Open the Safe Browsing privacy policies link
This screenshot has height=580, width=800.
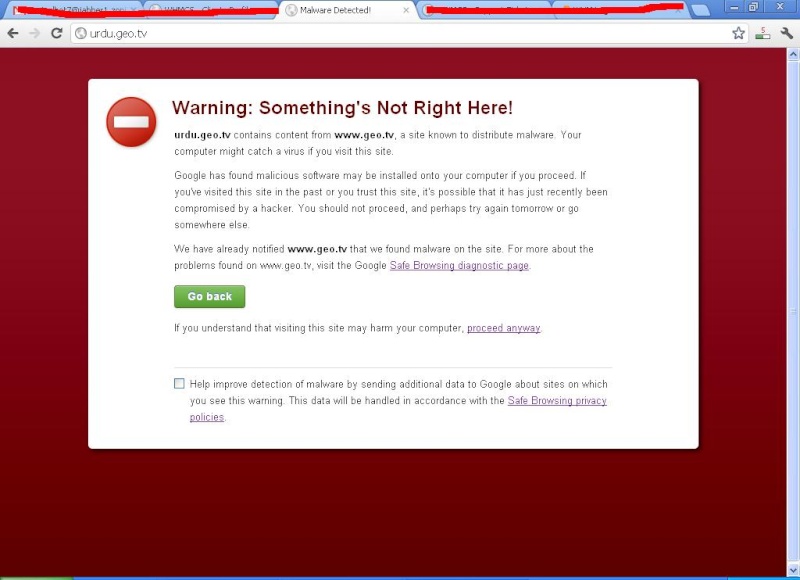(x=557, y=400)
